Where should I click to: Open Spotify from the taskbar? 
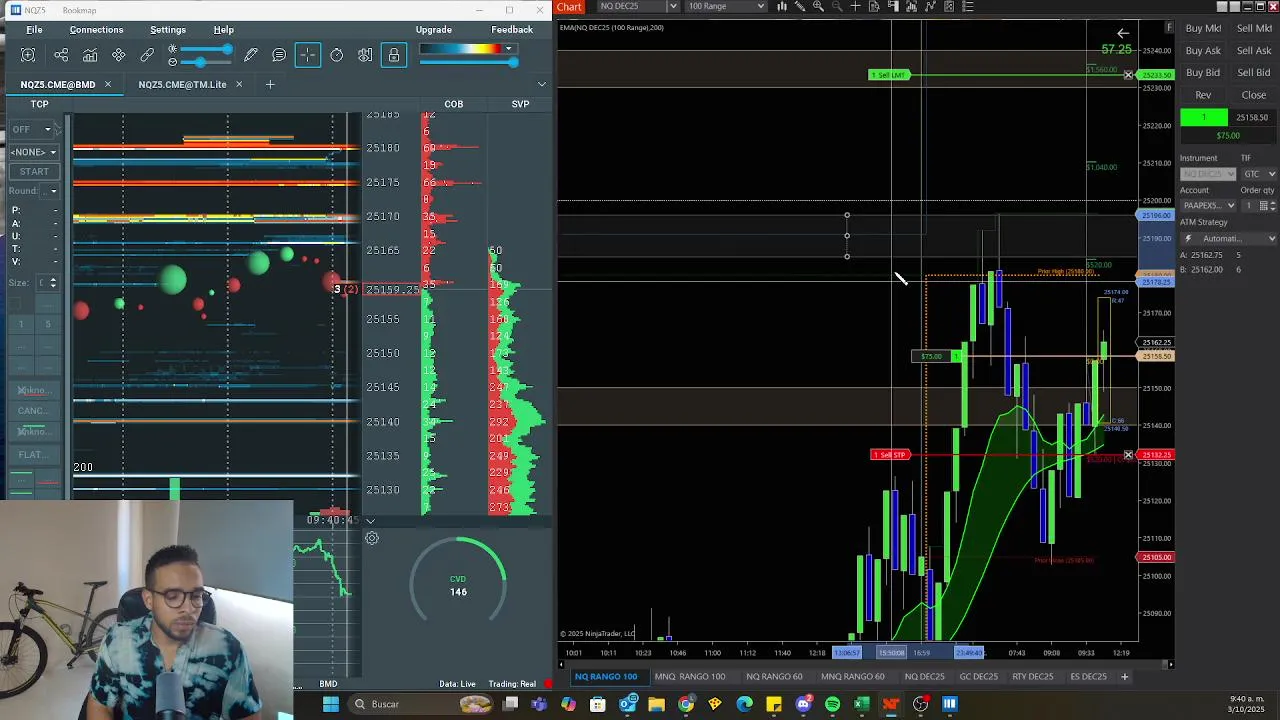click(832, 704)
